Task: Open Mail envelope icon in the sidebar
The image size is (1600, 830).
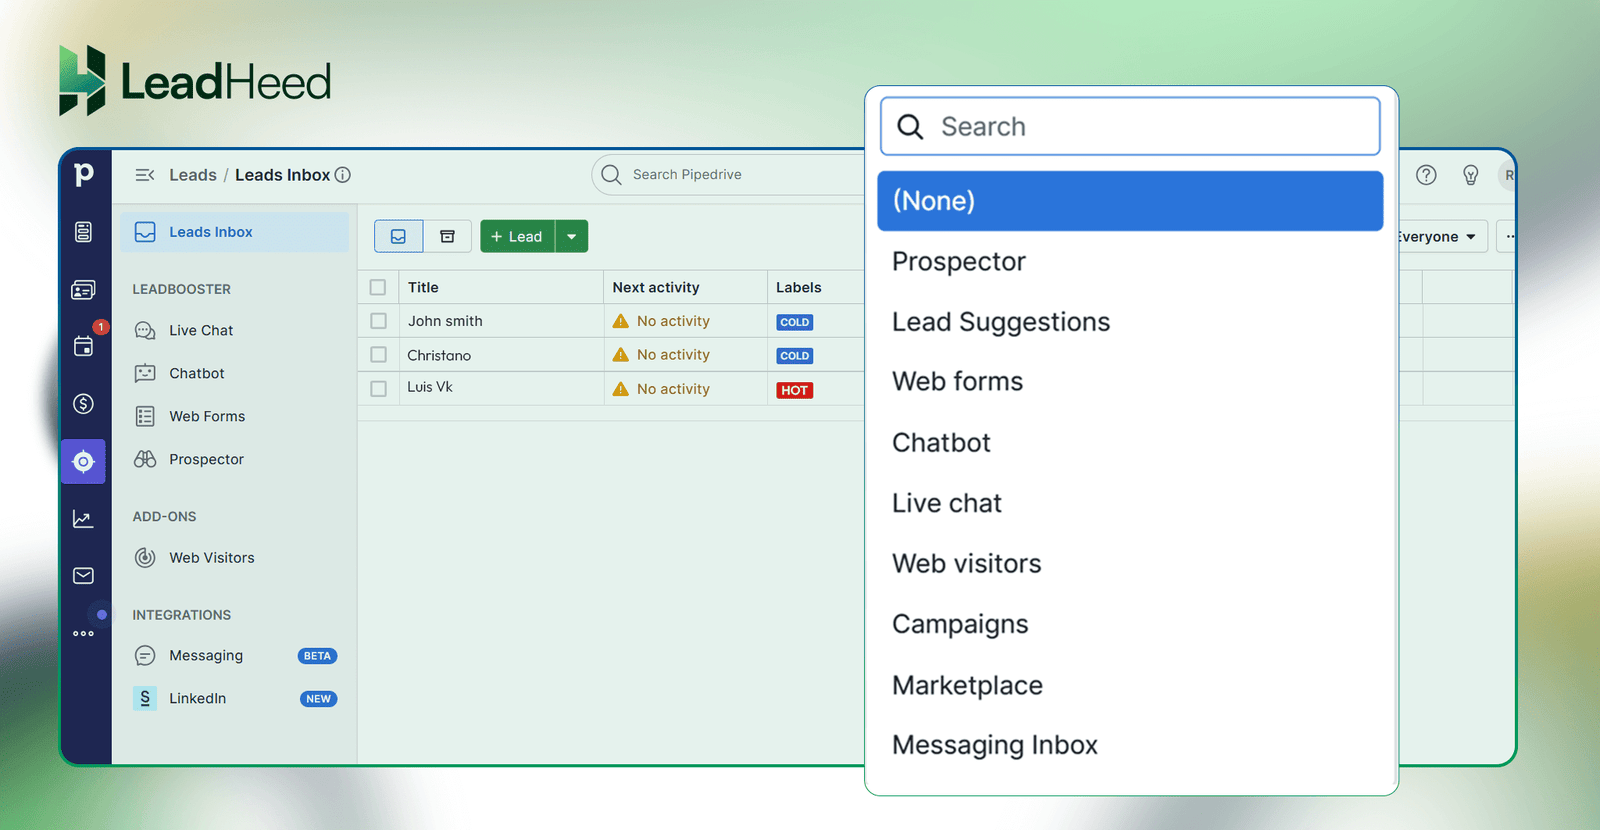Action: click(84, 576)
